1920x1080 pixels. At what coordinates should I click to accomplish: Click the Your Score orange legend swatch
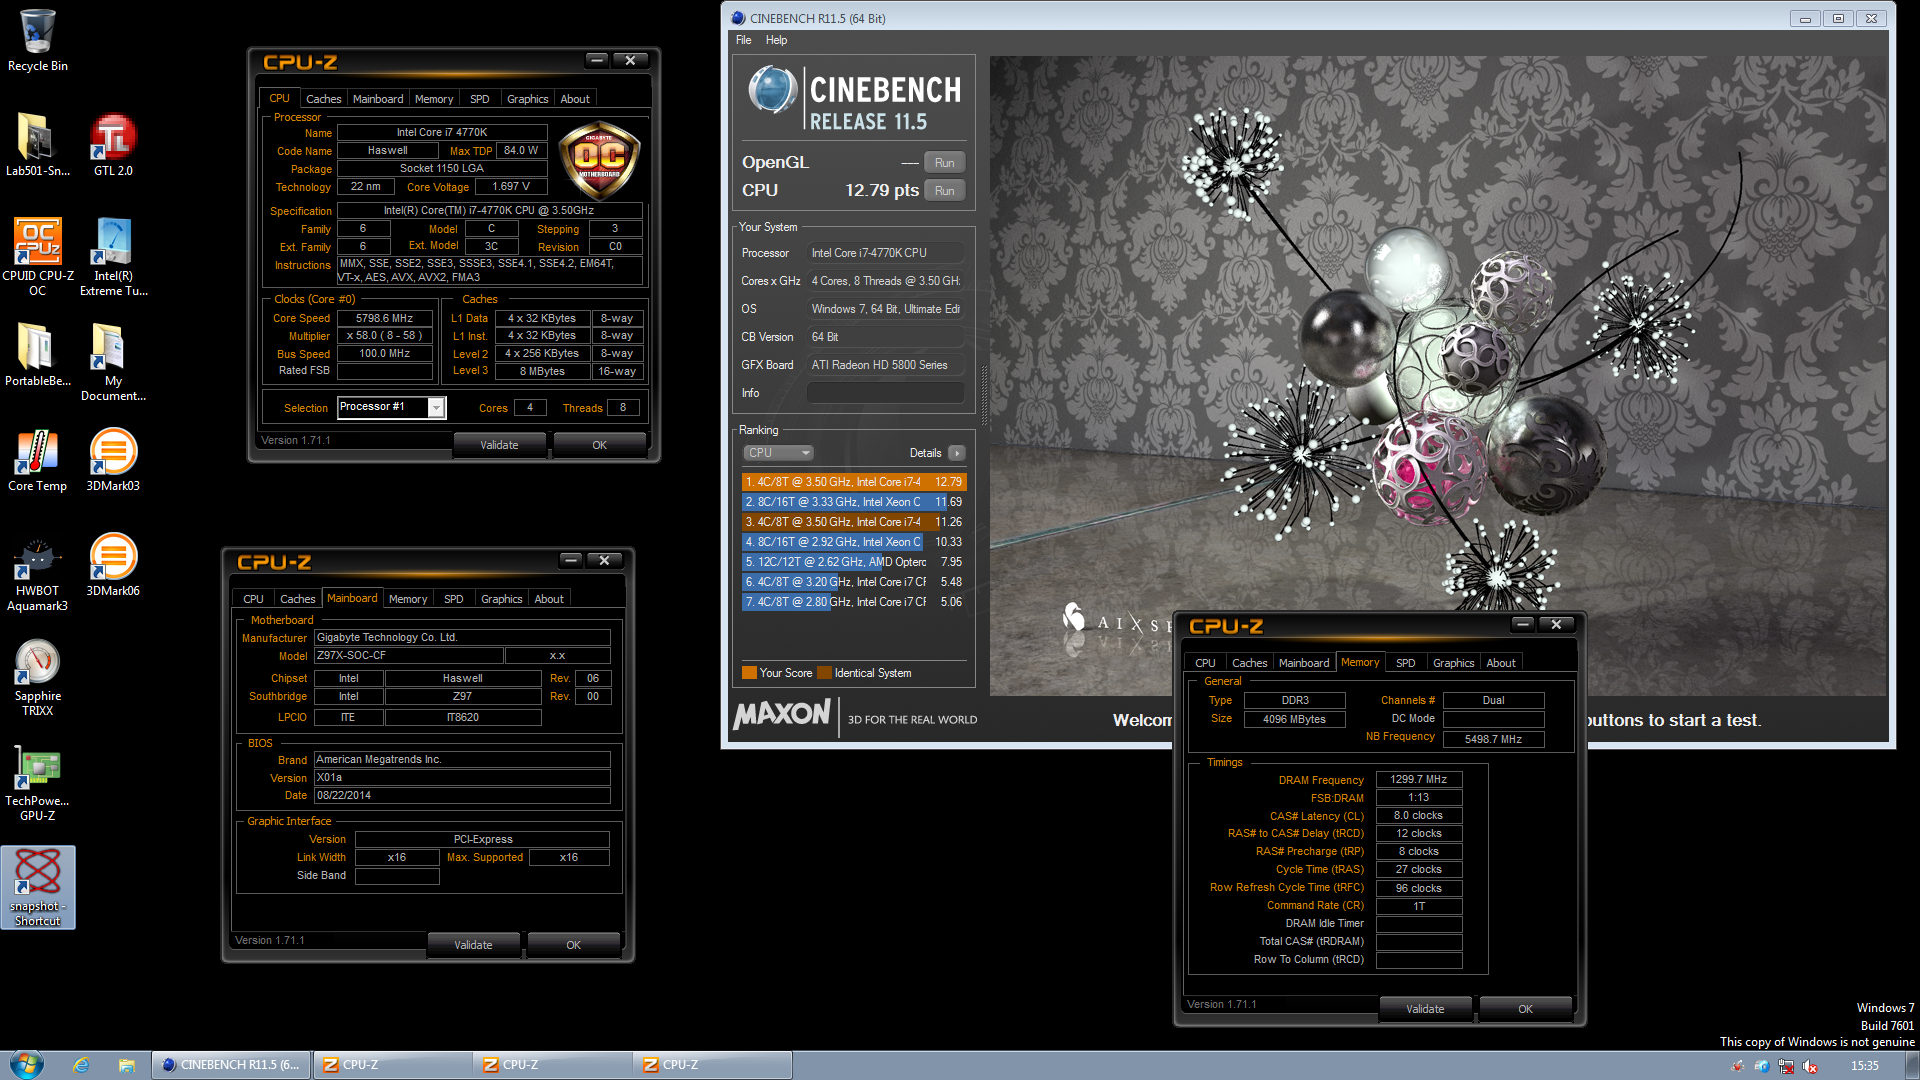click(x=749, y=673)
